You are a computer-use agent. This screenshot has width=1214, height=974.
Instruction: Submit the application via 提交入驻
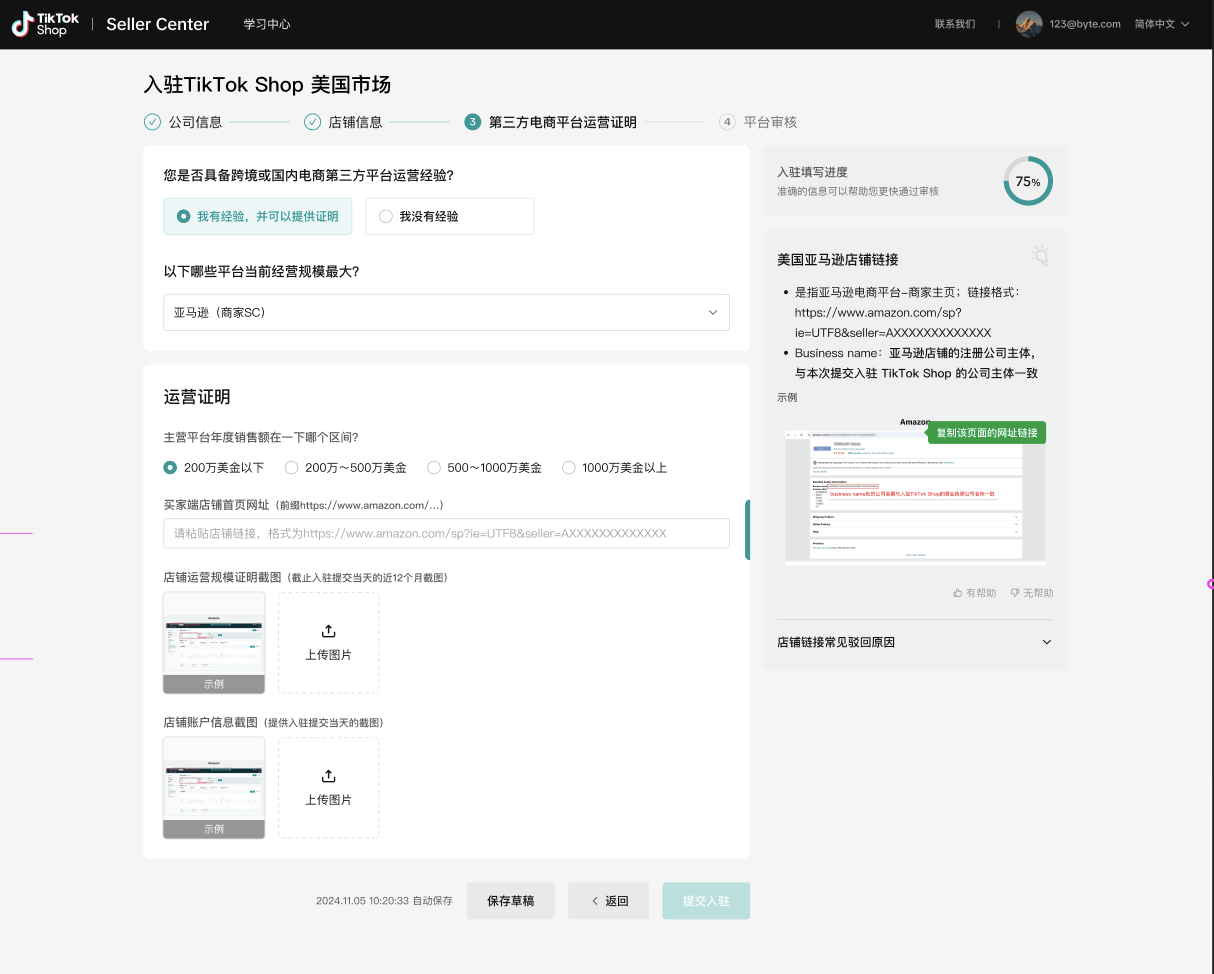pos(706,900)
